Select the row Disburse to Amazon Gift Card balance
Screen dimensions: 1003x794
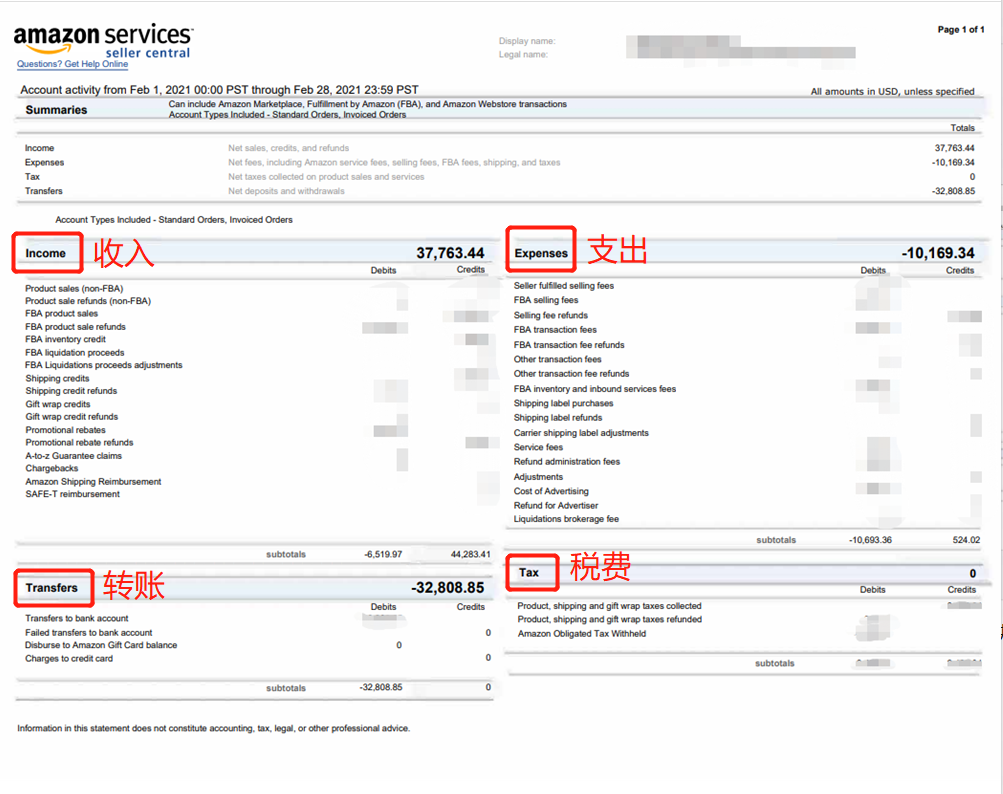click(x=101, y=646)
